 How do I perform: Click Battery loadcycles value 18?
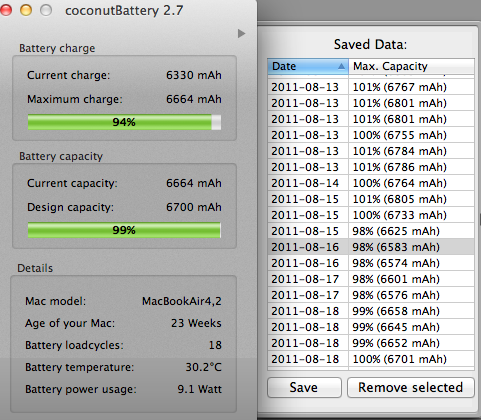pos(215,345)
